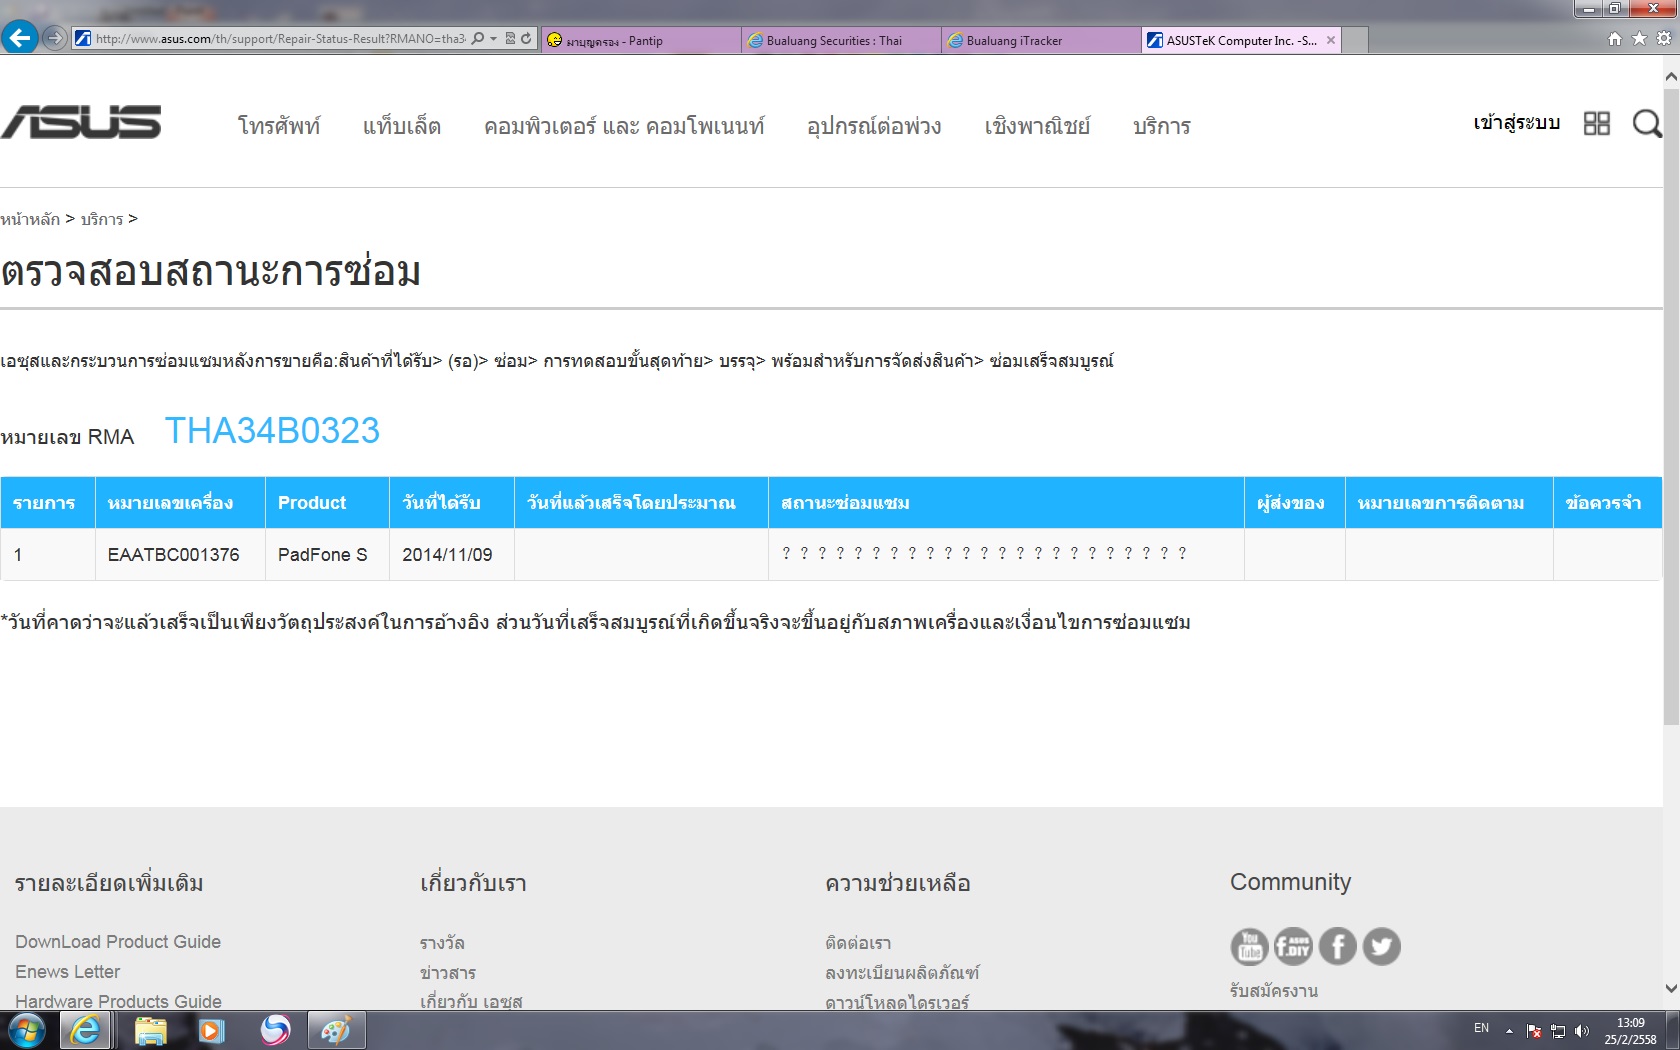Open the บริการ navigation menu
Viewport: 1680px width, 1050px height.
click(1162, 126)
